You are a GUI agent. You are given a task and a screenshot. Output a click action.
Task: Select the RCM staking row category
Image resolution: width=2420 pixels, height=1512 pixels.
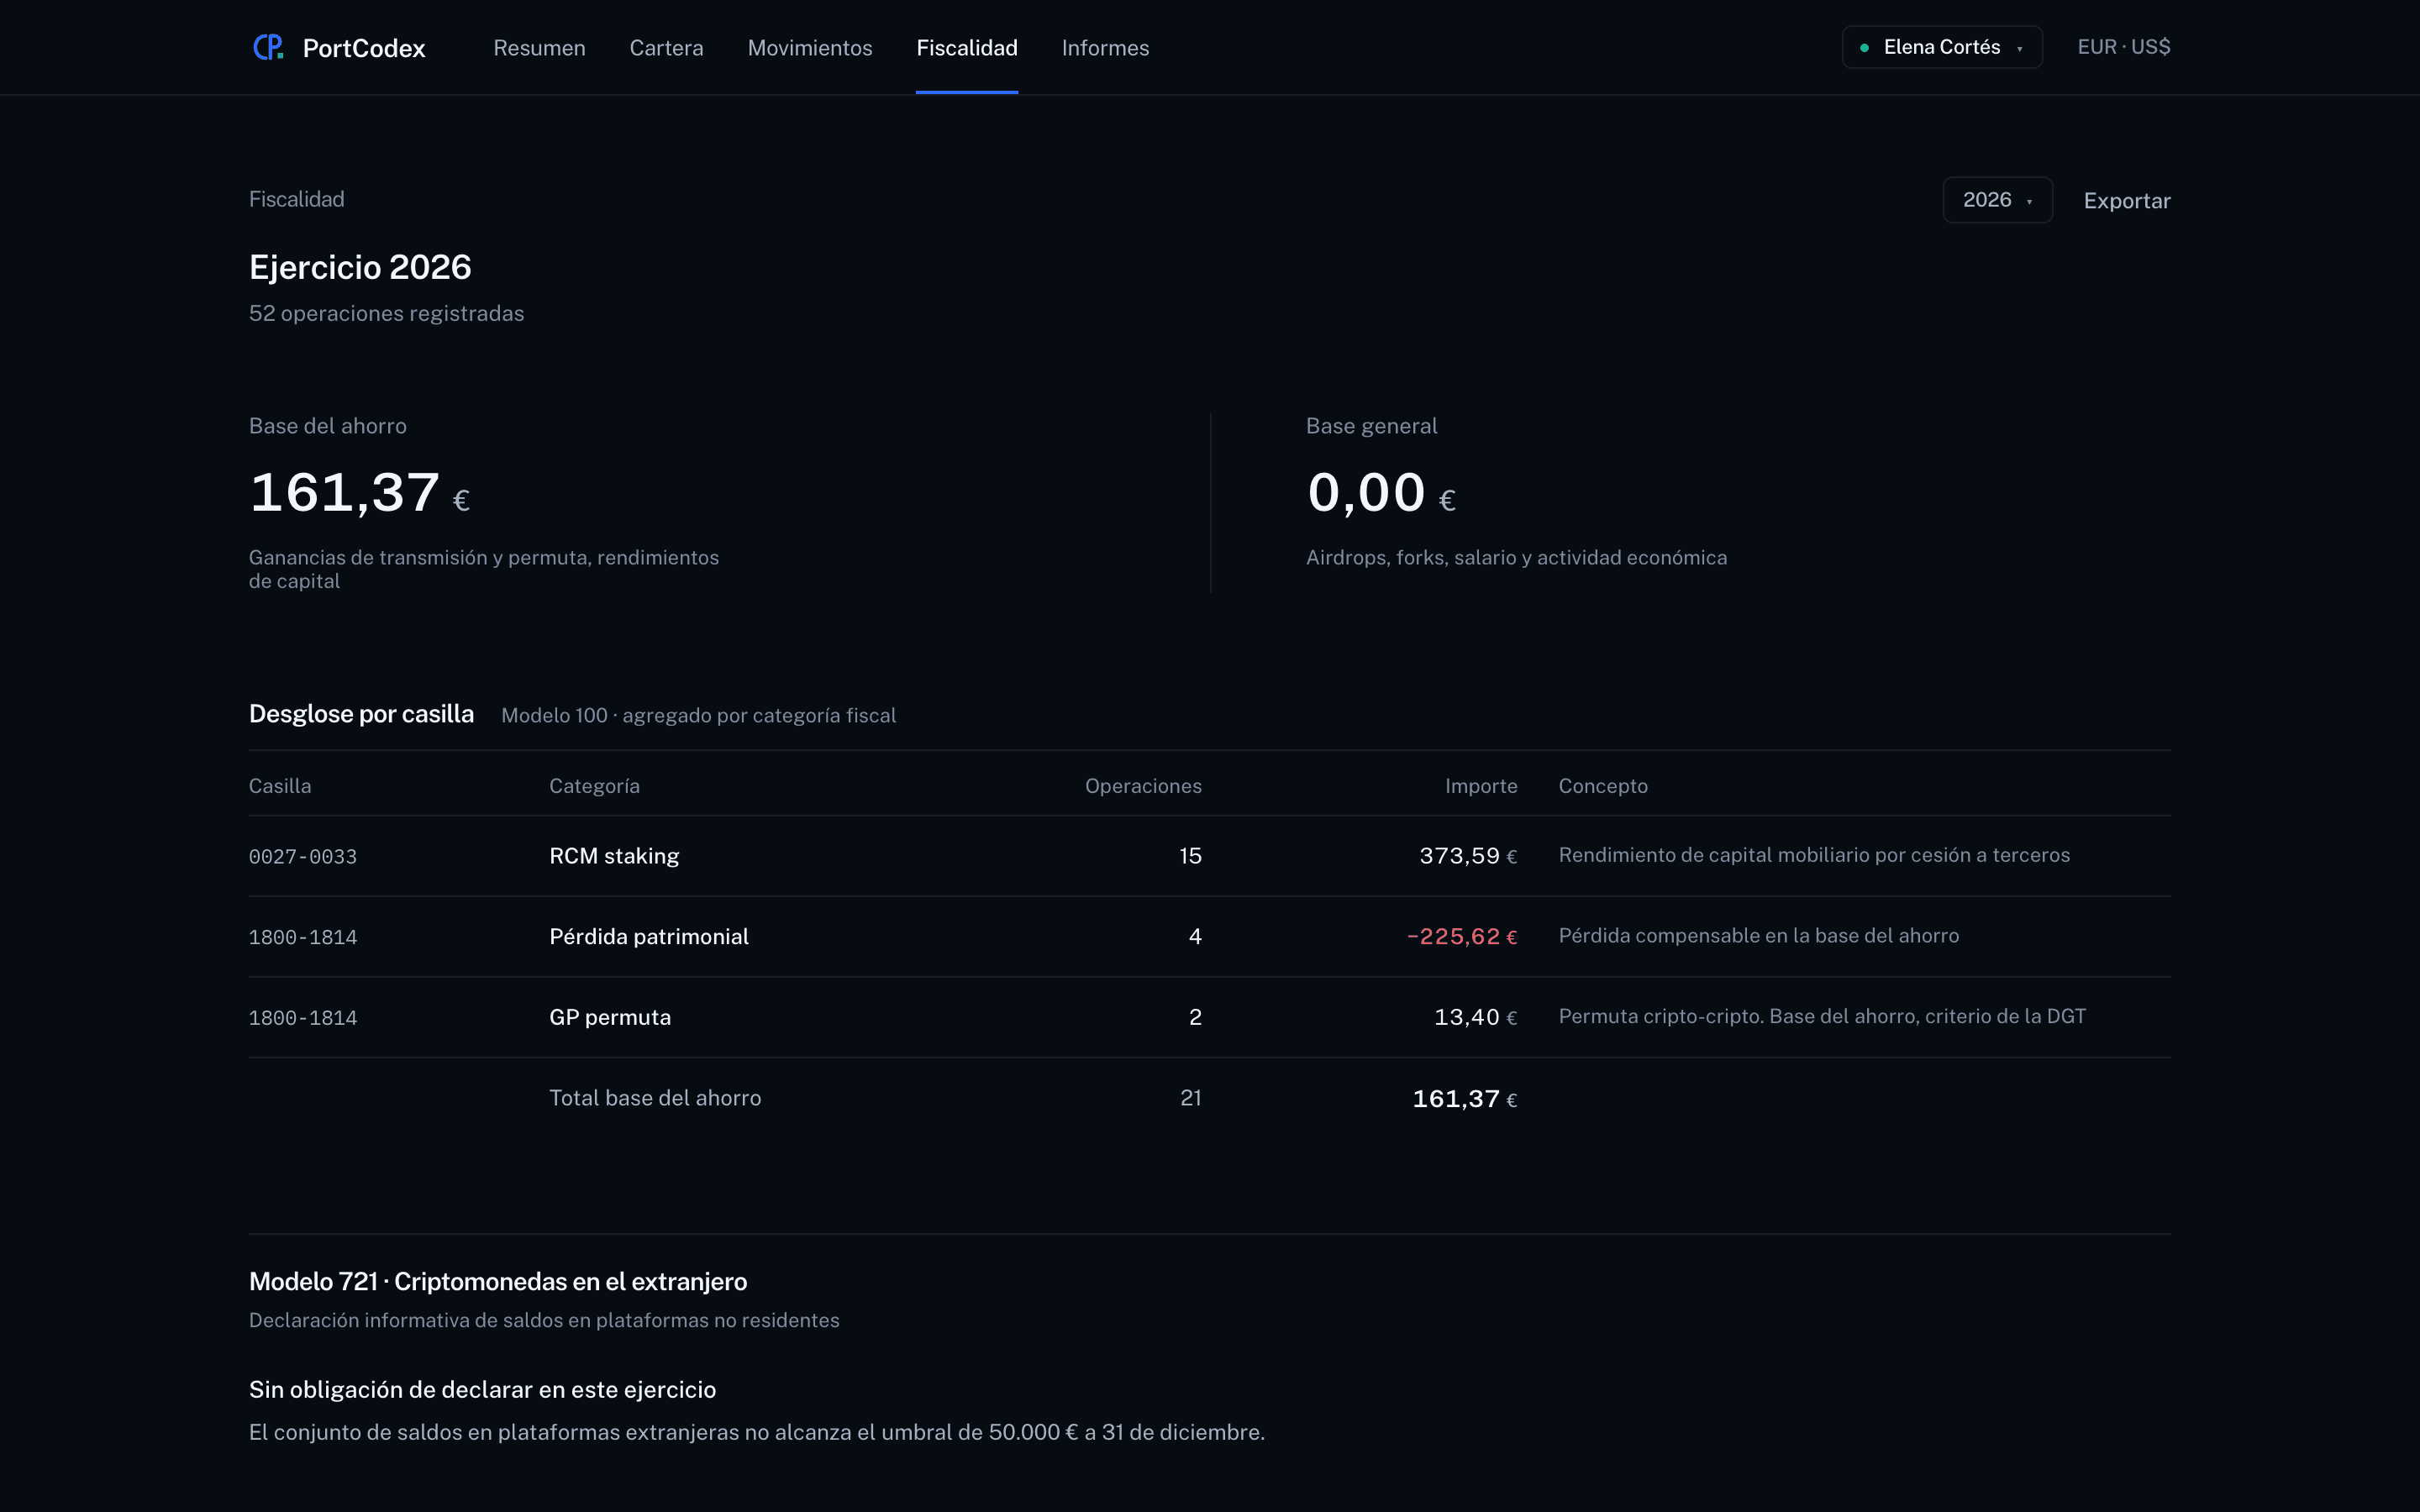click(x=614, y=856)
